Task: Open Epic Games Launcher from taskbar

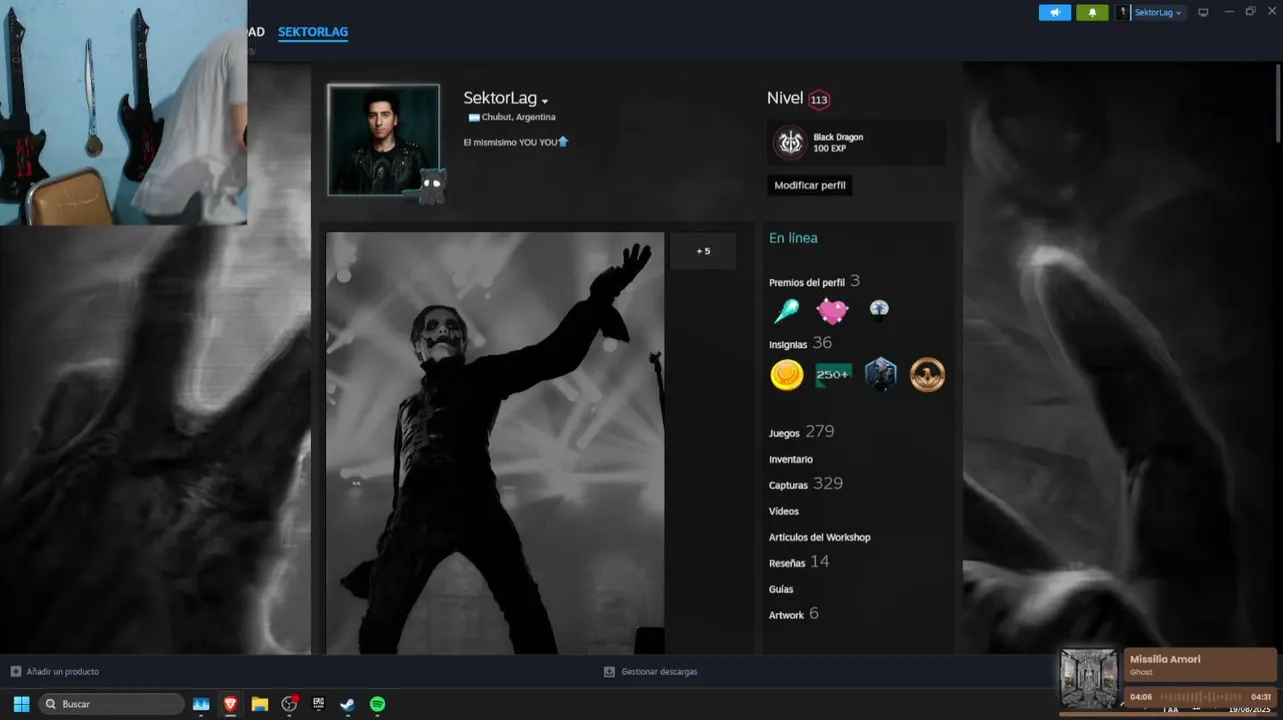Action: [319, 704]
